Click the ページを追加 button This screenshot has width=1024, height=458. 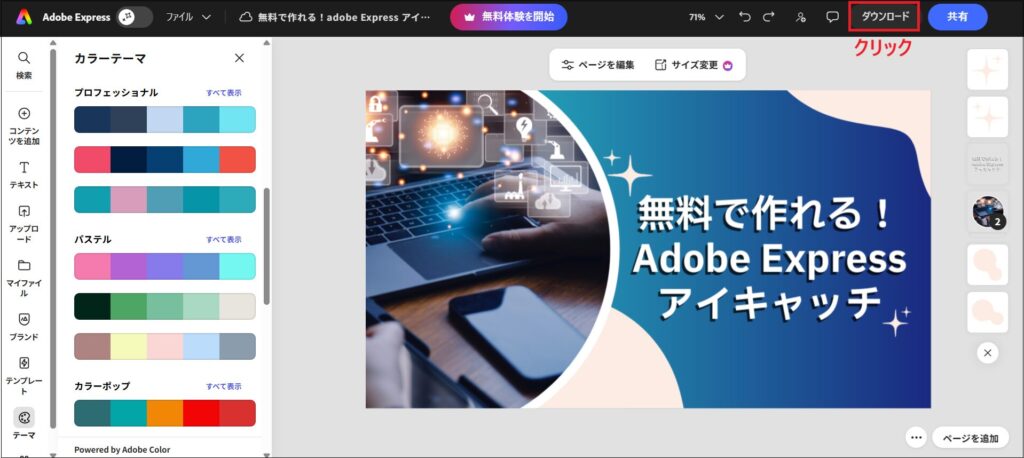(x=970, y=438)
